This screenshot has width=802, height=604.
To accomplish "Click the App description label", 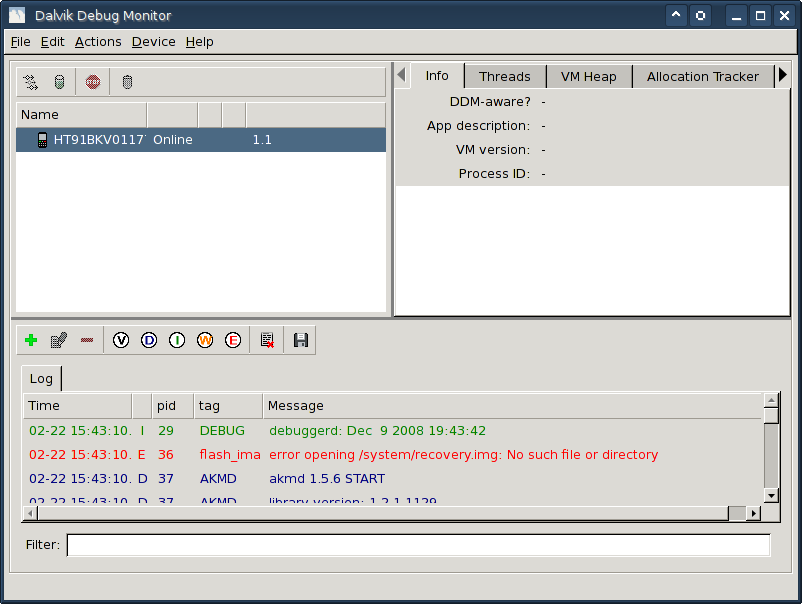I will pyautogui.click(x=479, y=126).
